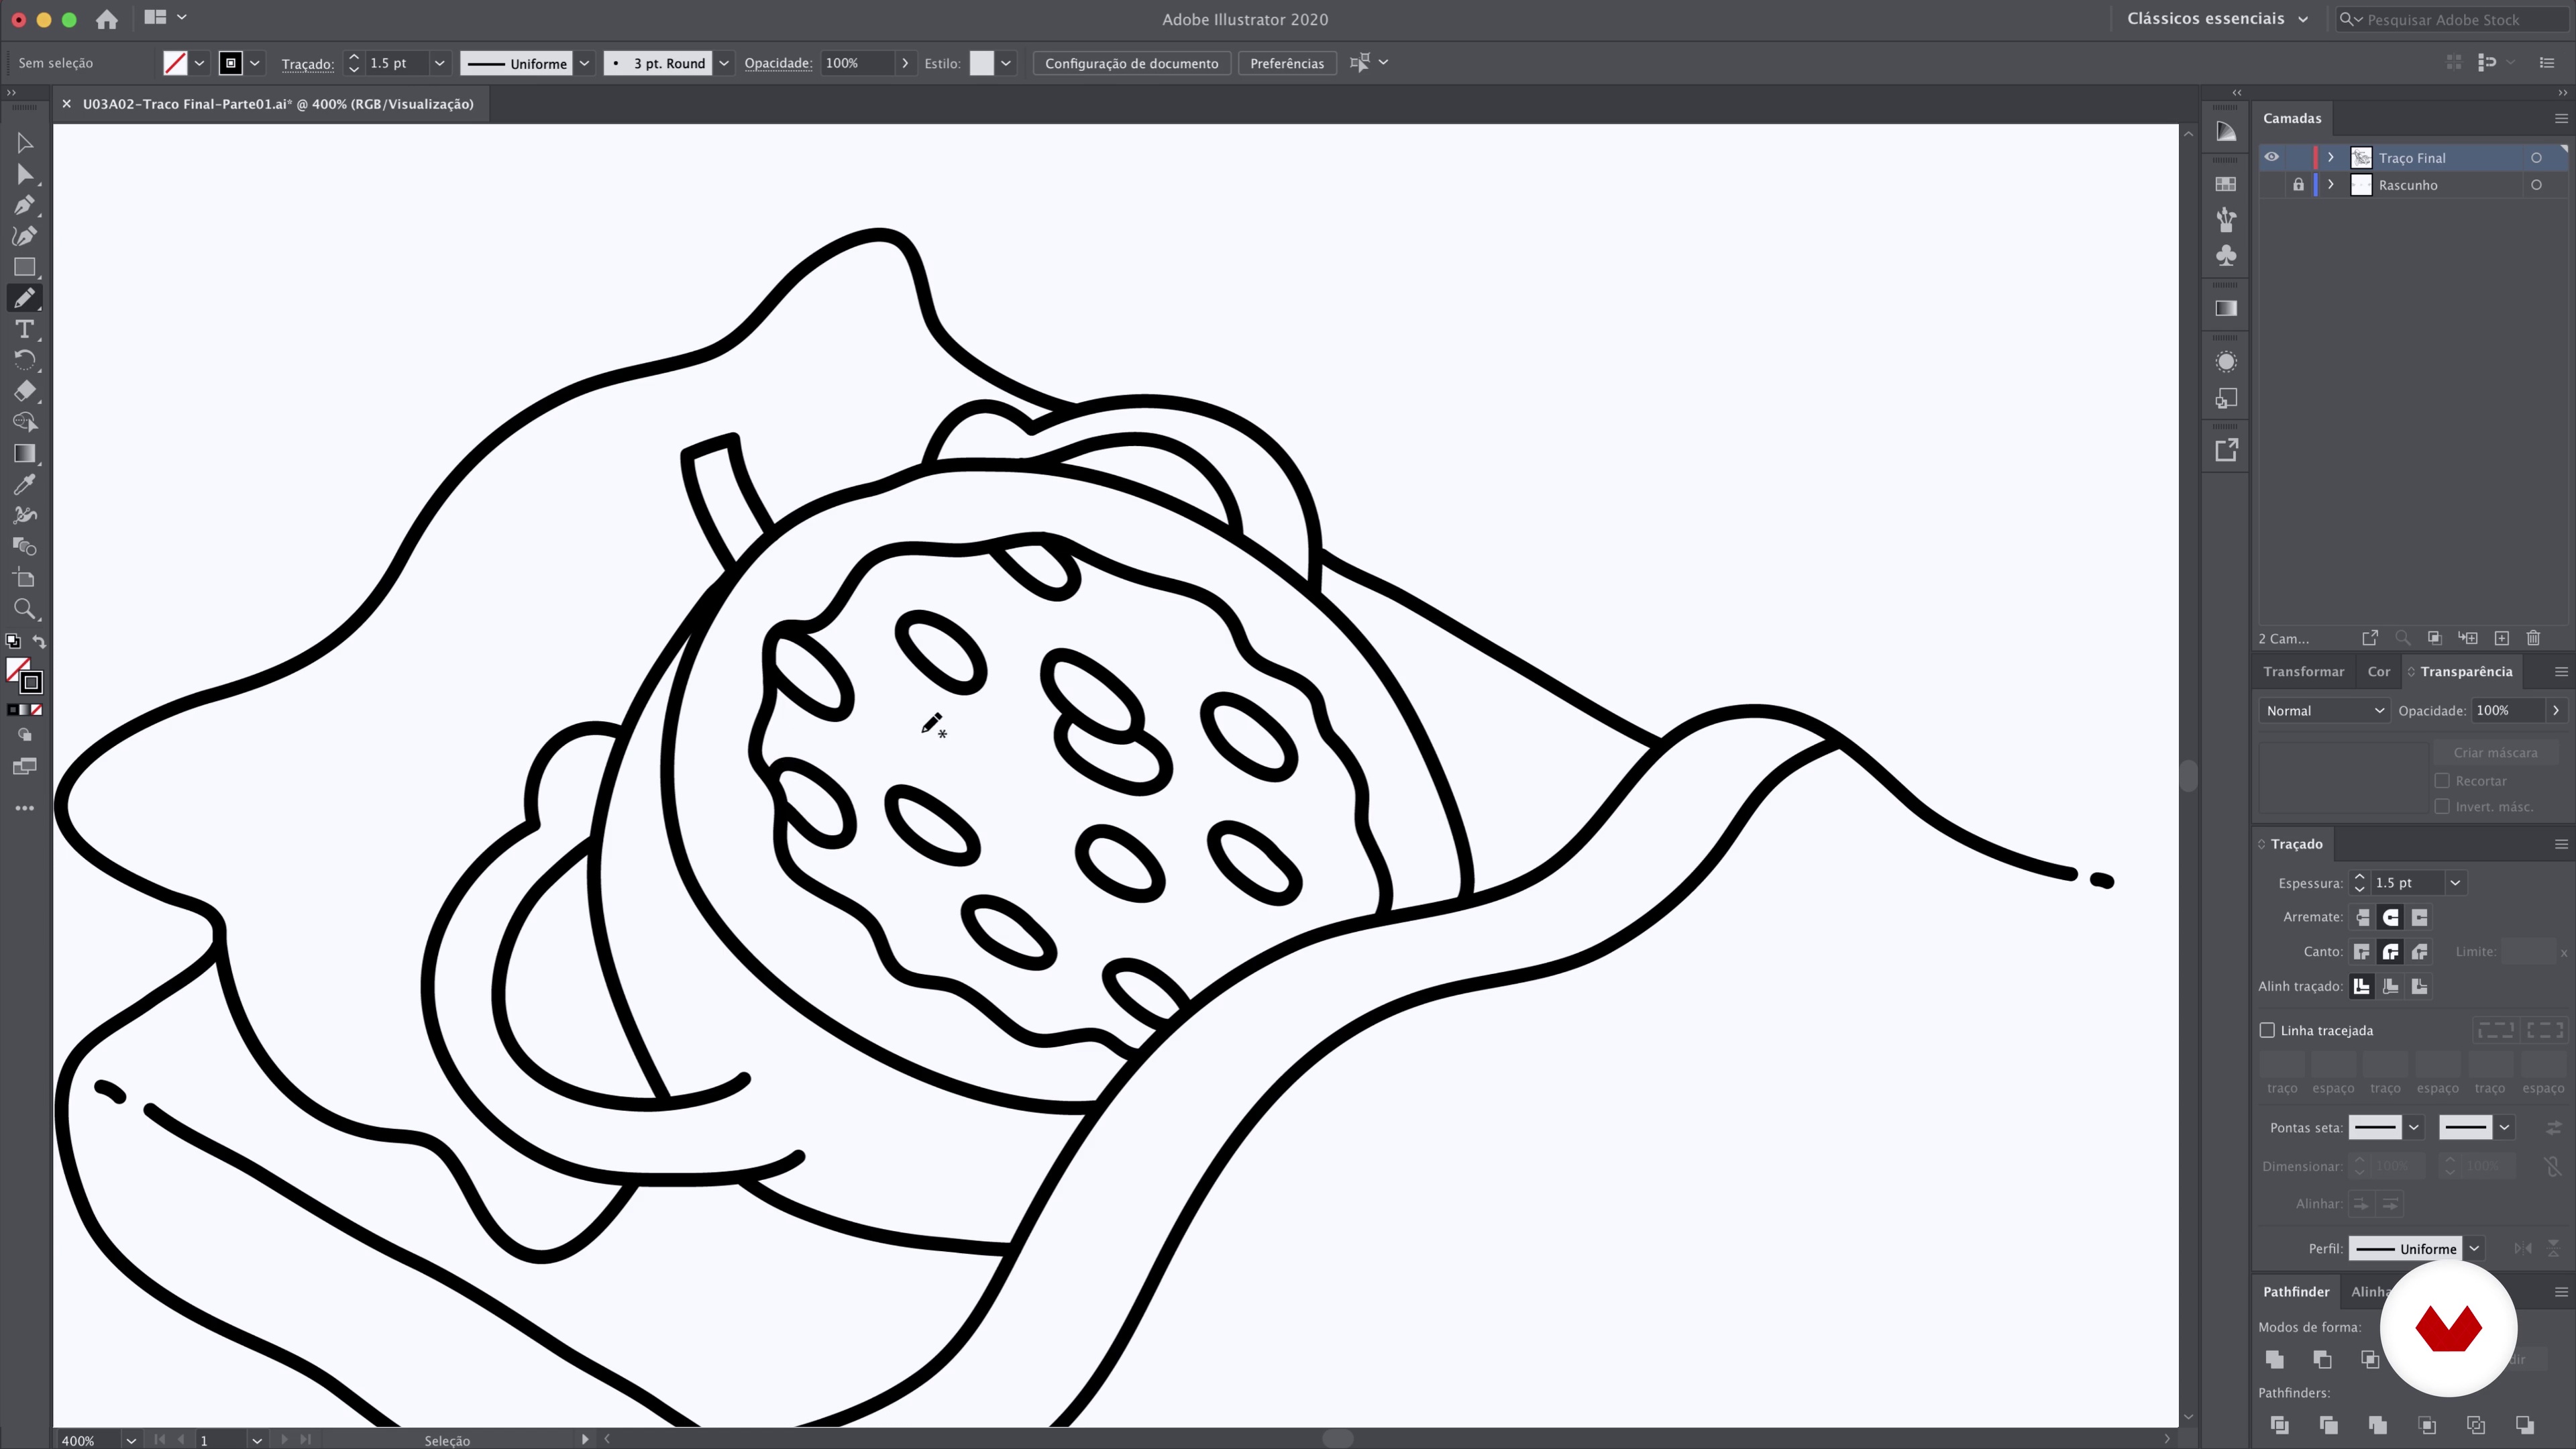Expand the Rascunho layer
The width and height of the screenshot is (2576, 1449).
[x=2331, y=185]
